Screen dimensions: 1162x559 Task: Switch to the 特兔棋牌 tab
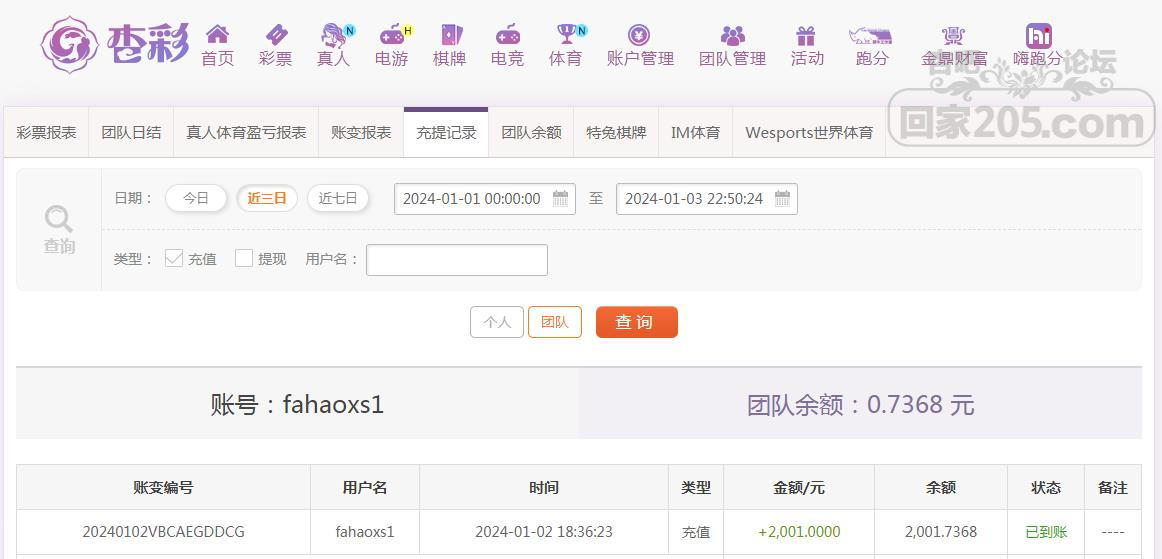[617, 133]
